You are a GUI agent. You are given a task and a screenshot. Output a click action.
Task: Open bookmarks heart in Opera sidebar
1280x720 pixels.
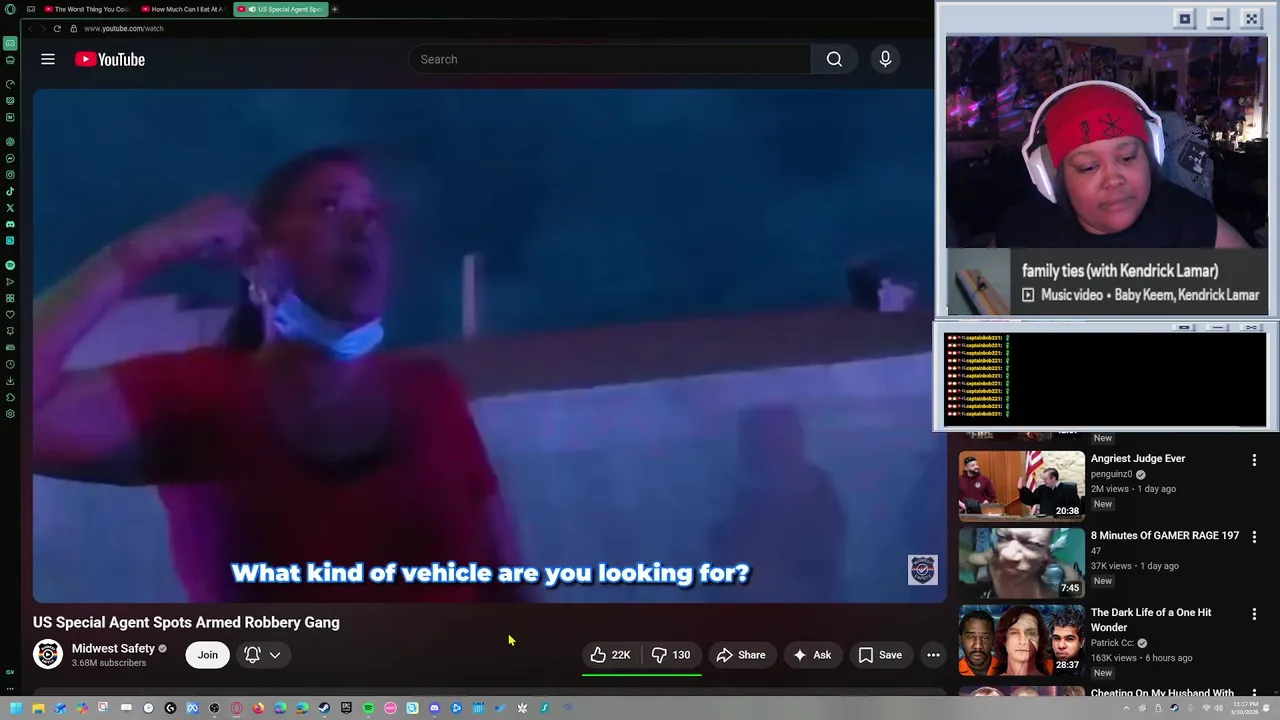coord(10,314)
